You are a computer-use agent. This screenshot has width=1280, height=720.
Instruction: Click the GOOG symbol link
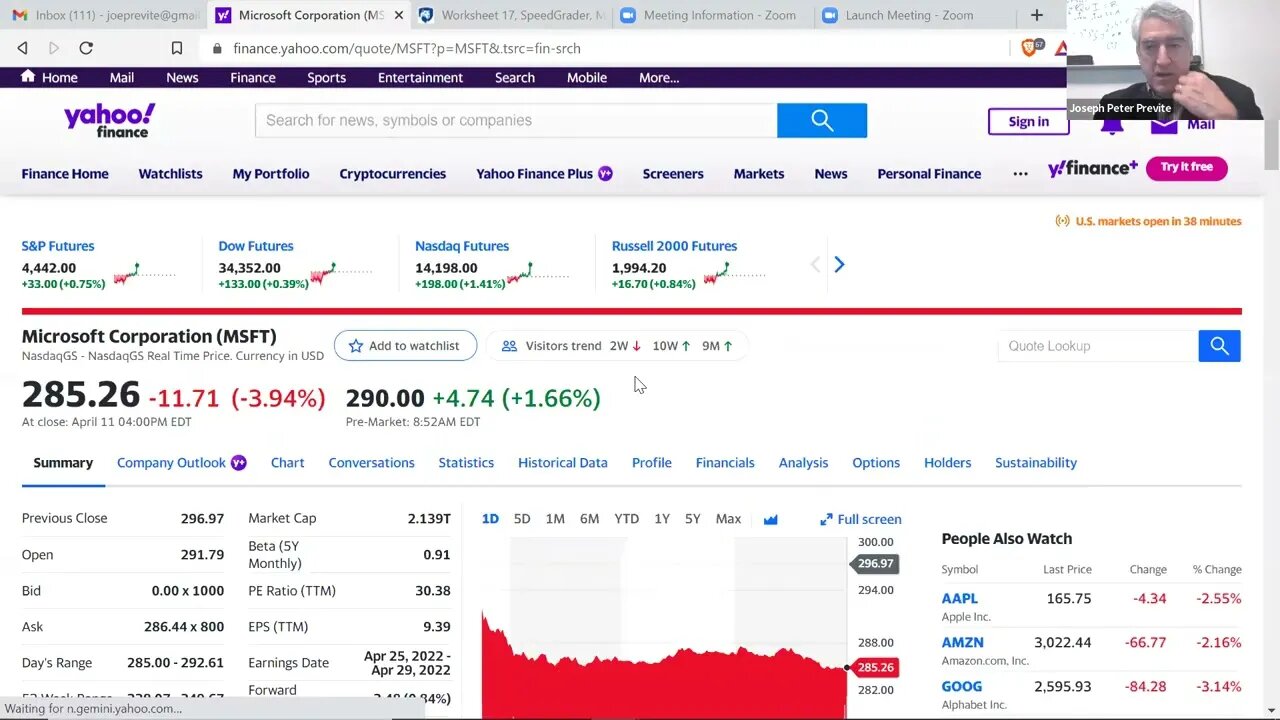pyautogui.click(x=961, y=686)
